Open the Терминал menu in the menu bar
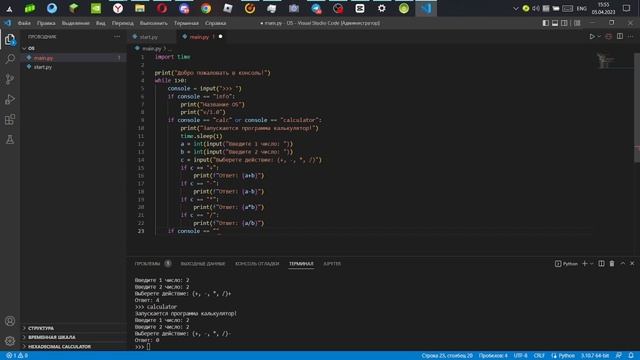The width and height of the screenshot is (640, 360). tap(186, 23)
